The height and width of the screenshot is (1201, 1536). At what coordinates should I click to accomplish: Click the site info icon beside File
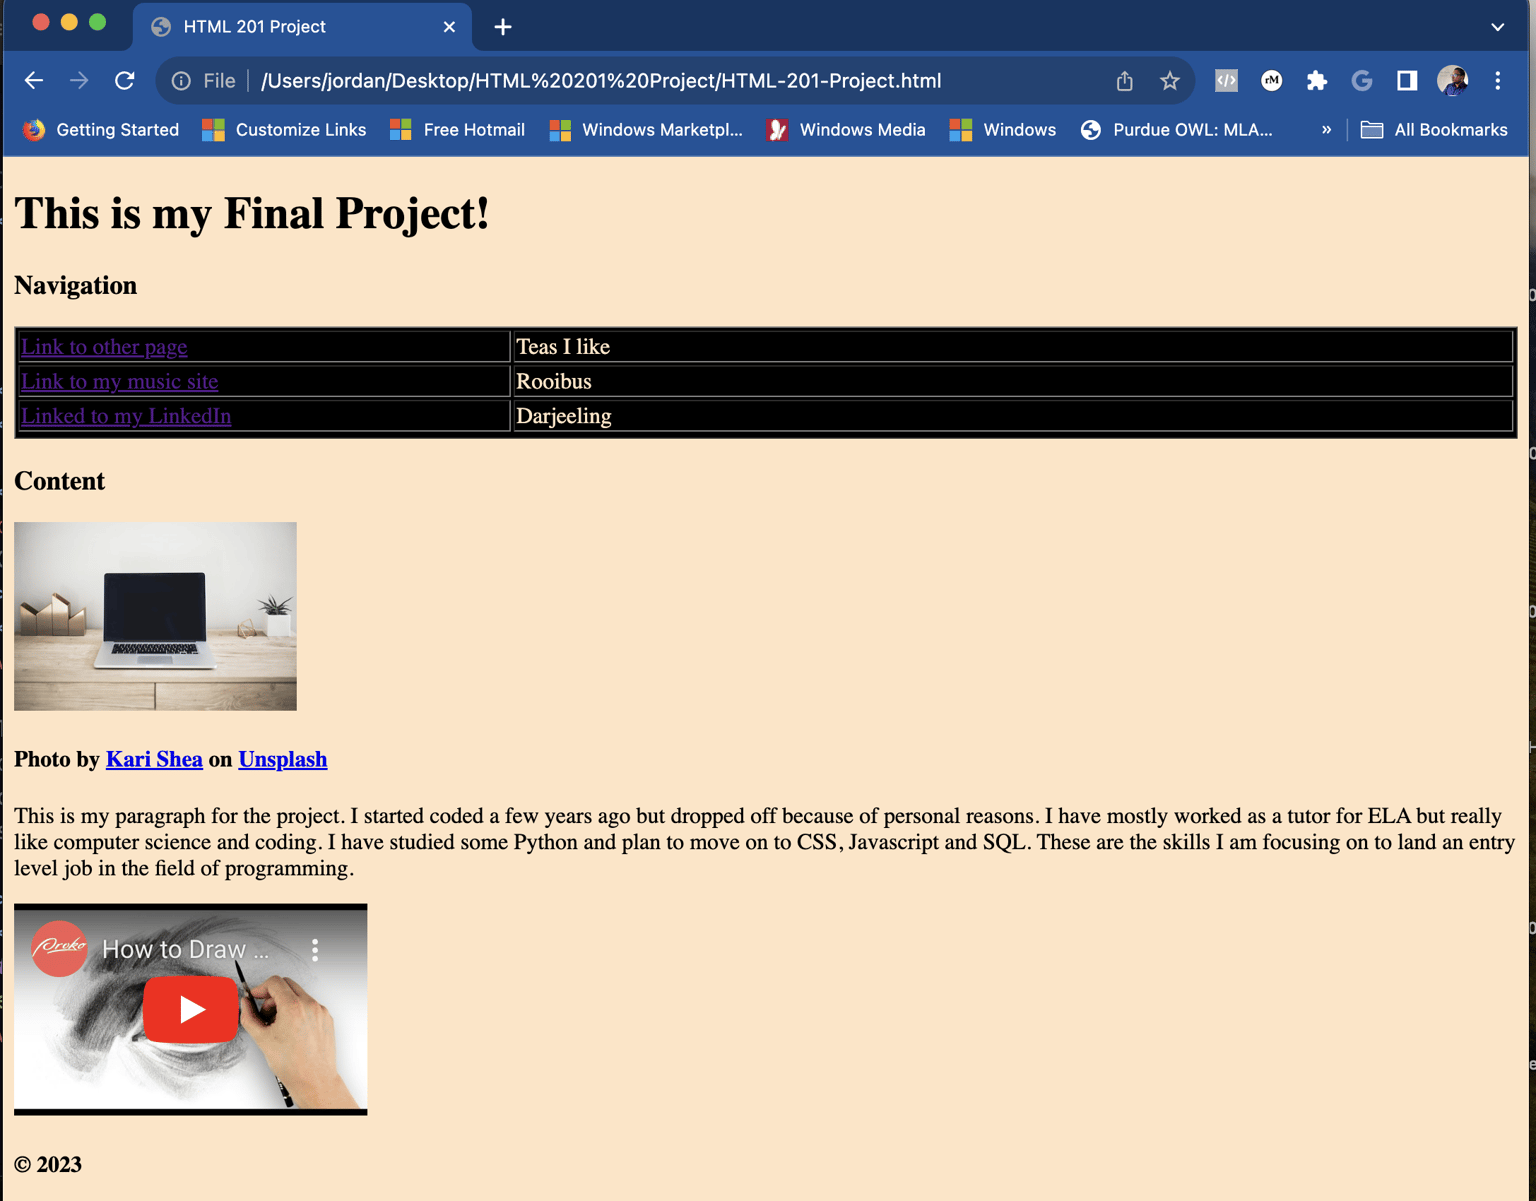(x=181, y=81)
